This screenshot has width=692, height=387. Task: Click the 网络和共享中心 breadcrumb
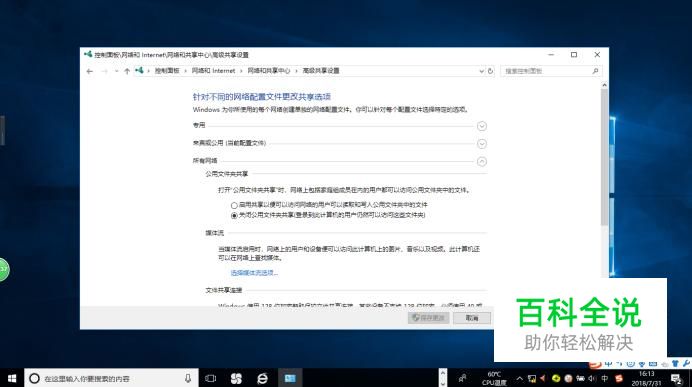[269, 71]
